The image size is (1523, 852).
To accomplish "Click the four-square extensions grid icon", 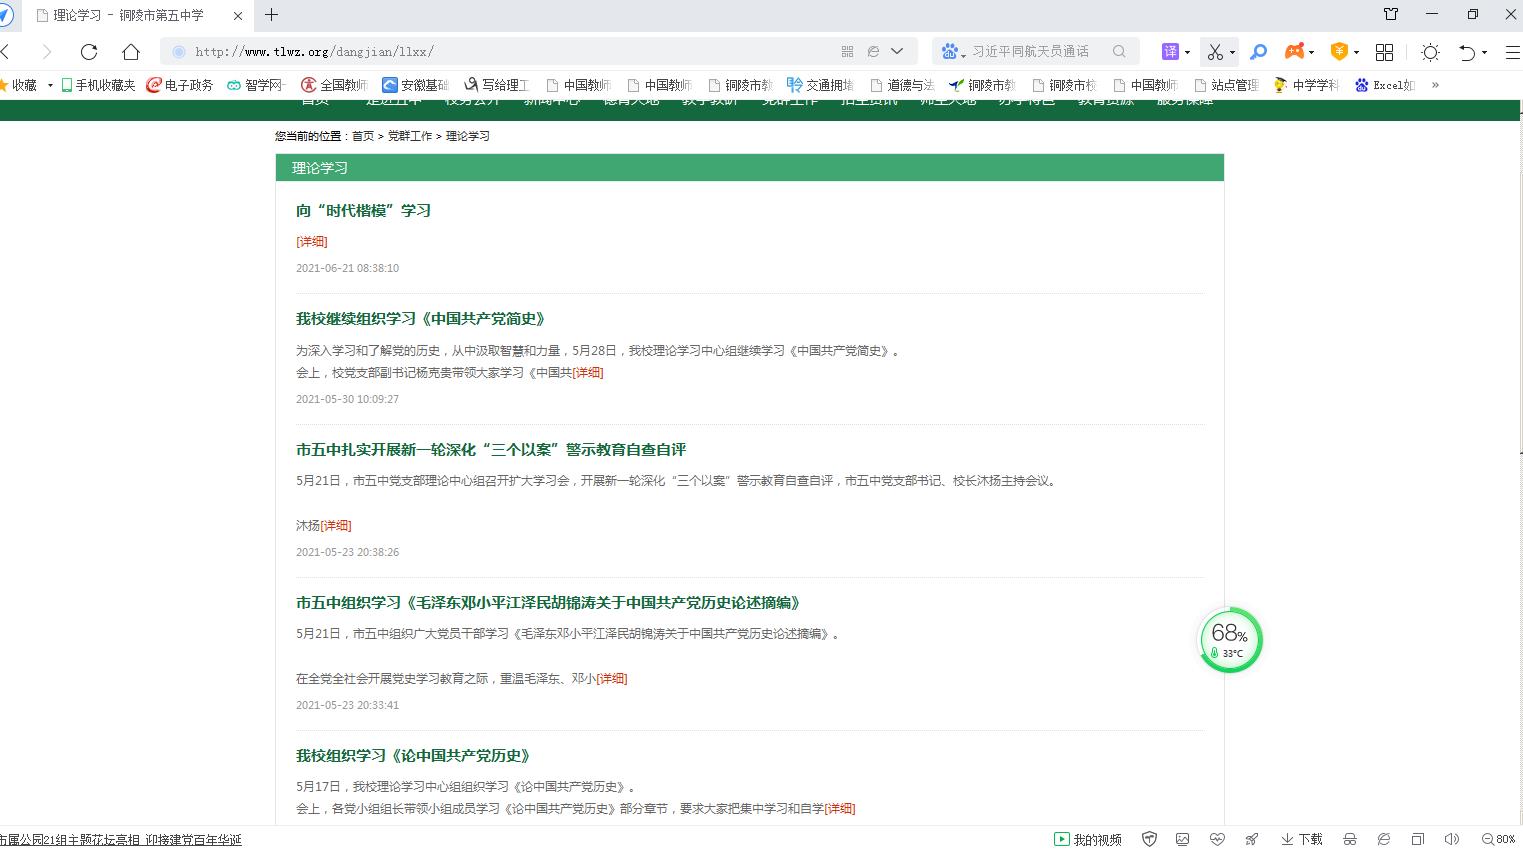I will (x=1385, y=52).
